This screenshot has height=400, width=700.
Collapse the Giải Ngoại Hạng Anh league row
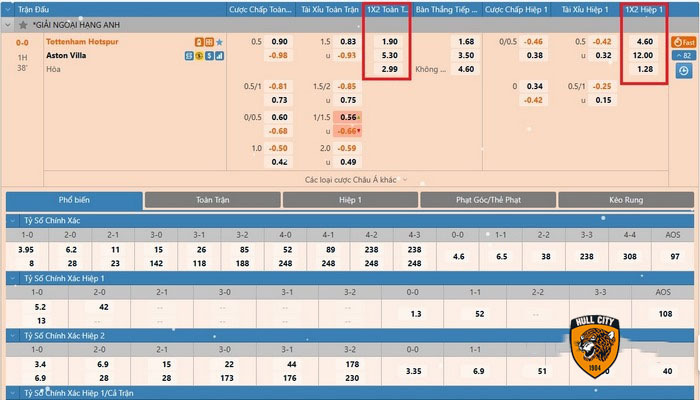click(x=10, y=23)
